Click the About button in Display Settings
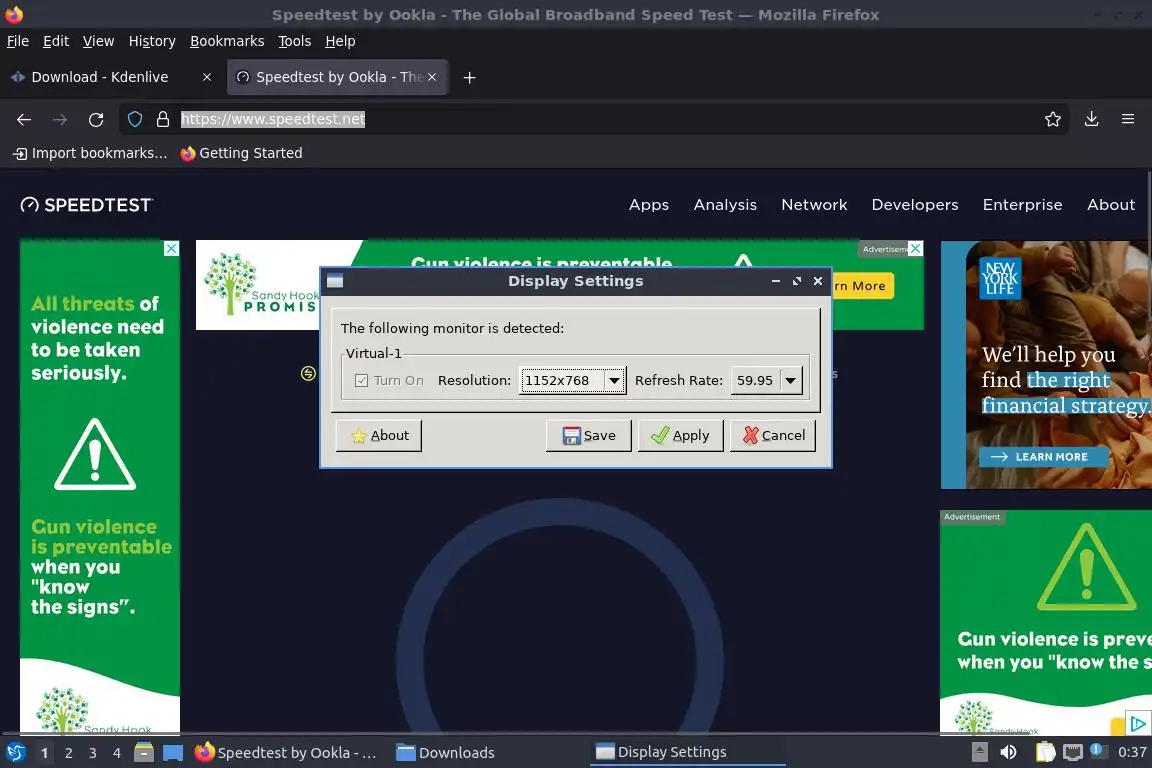Screen dimensions: 1152x768 click(x=378, y=436)
